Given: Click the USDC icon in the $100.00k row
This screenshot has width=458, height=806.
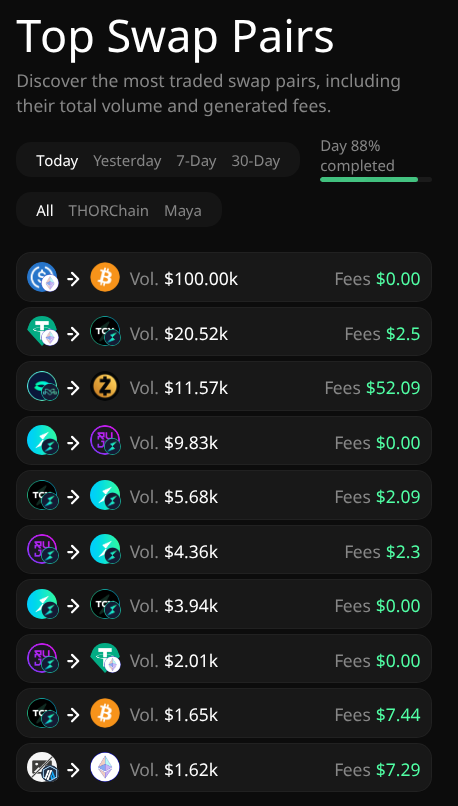Looking at the screenshot, I should [x=42, y=278].
